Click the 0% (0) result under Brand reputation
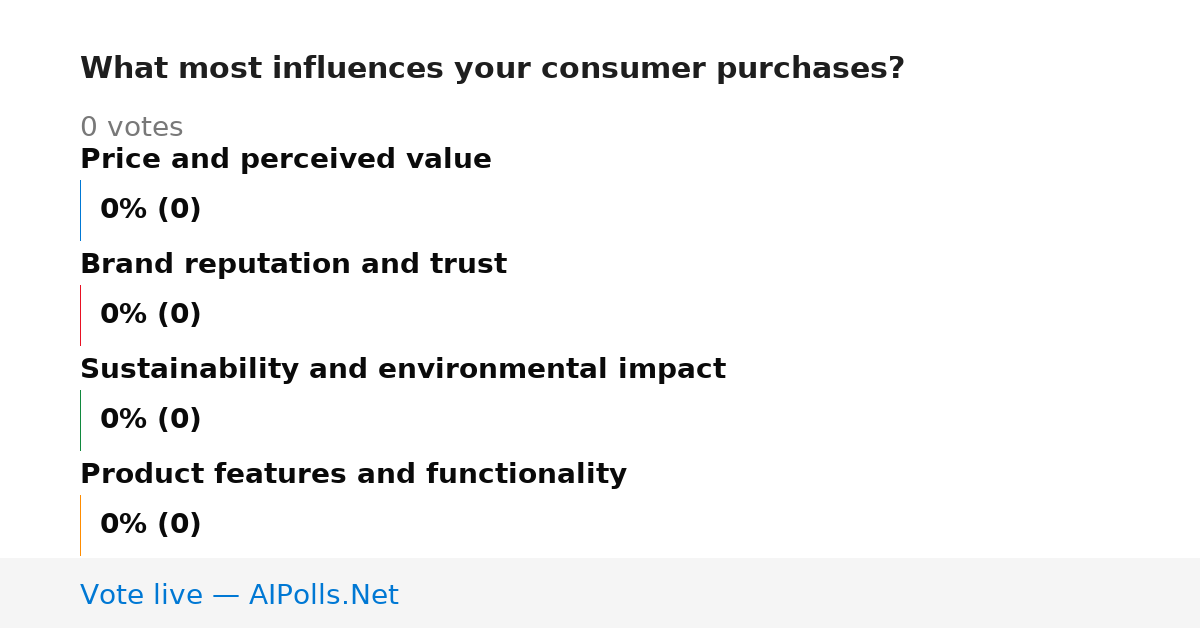Viewport: 1200px width, 628px height. [150, 315]
